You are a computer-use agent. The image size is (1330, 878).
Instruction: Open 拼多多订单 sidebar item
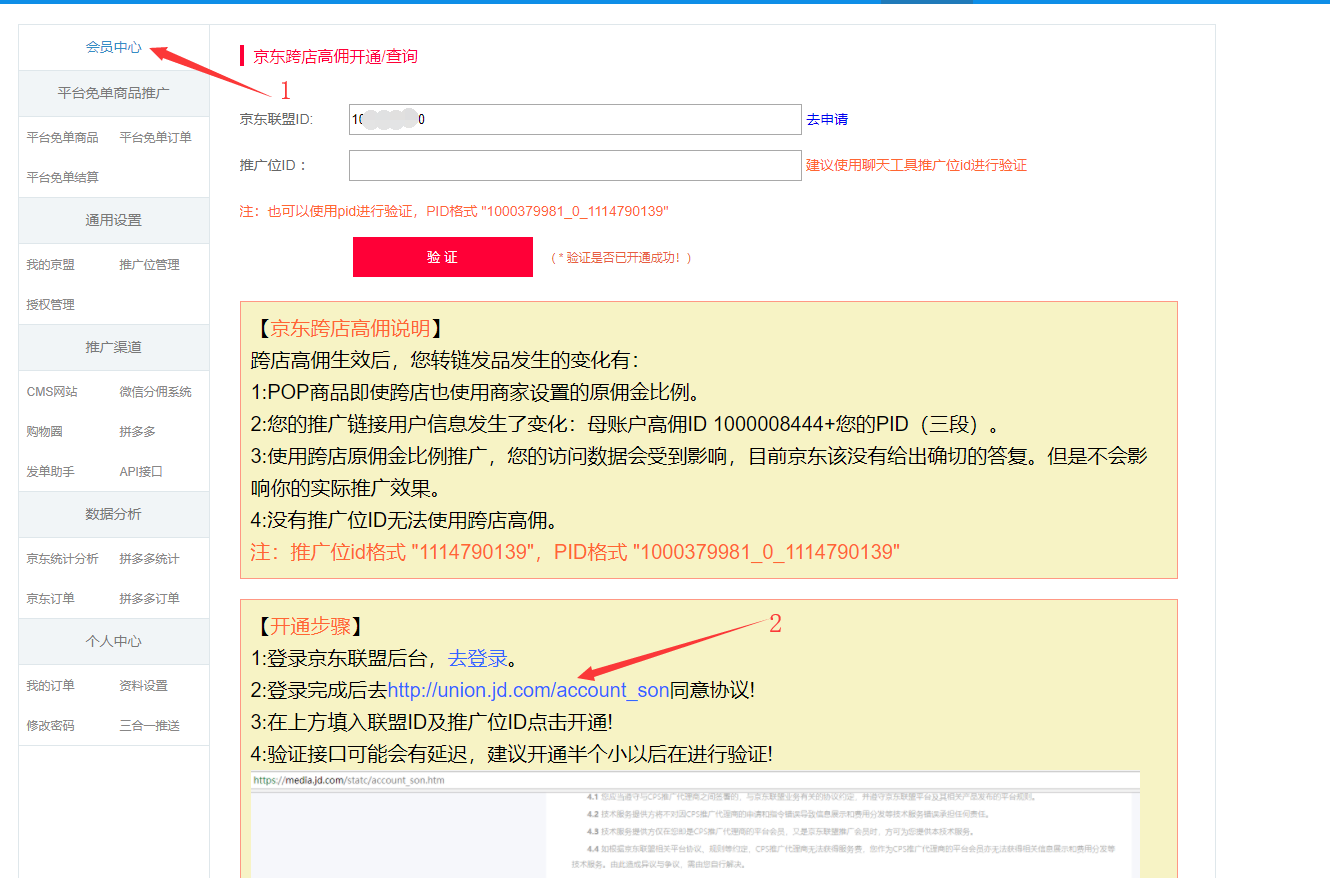point(149,598)
